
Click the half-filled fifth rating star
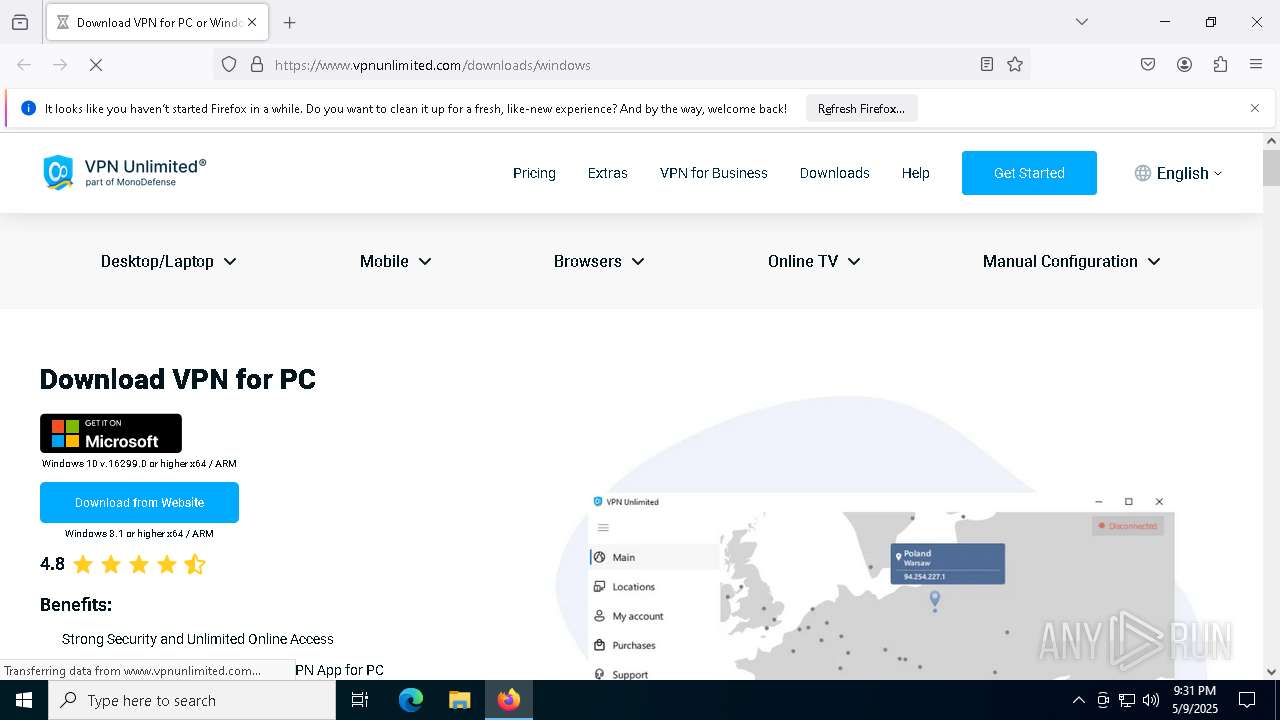(195, 565)
